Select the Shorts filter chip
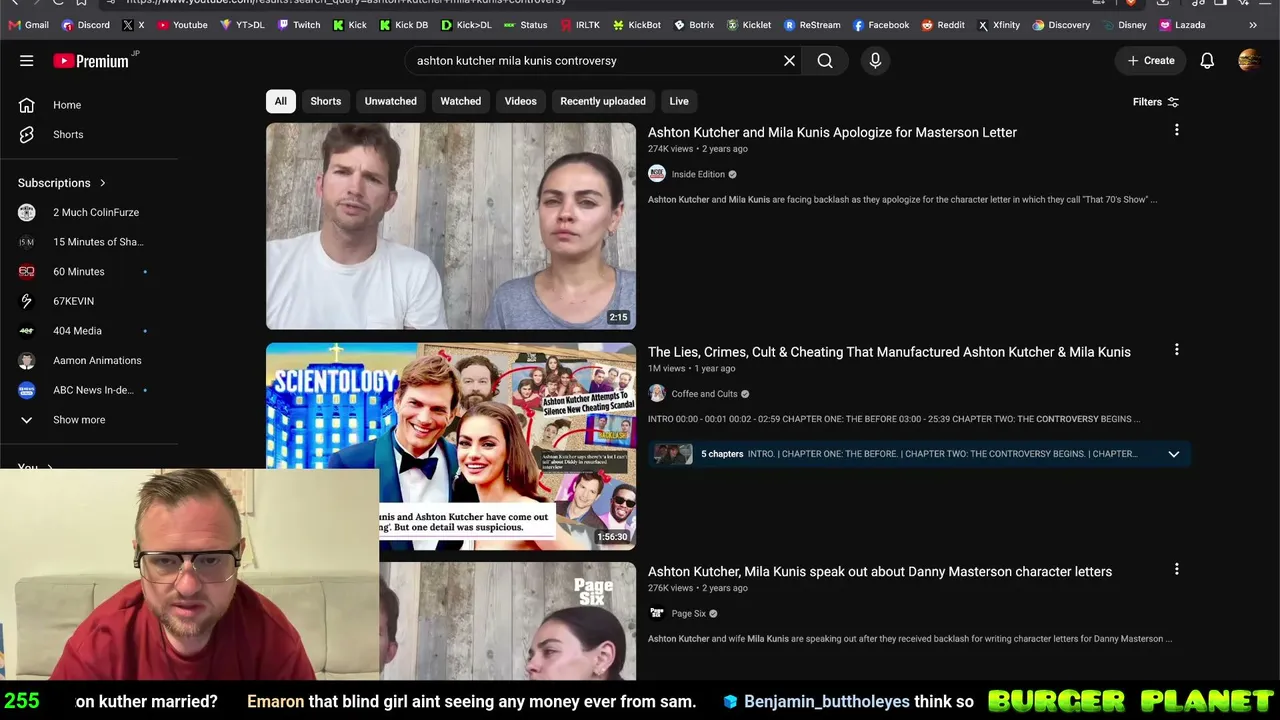This screenshot has height=720, width=1280. [x=326, y=101]
